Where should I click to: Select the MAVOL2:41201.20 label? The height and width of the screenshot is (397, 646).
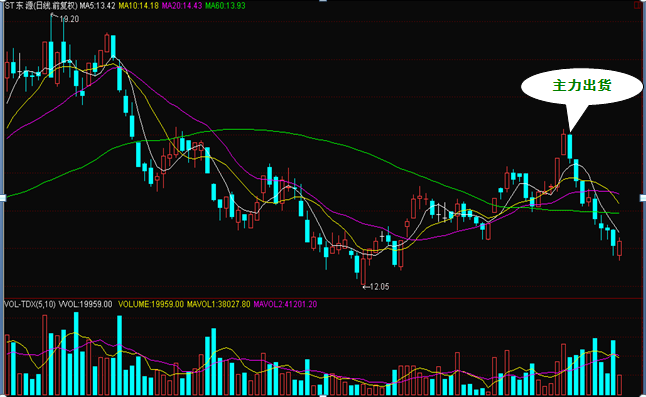285,304
